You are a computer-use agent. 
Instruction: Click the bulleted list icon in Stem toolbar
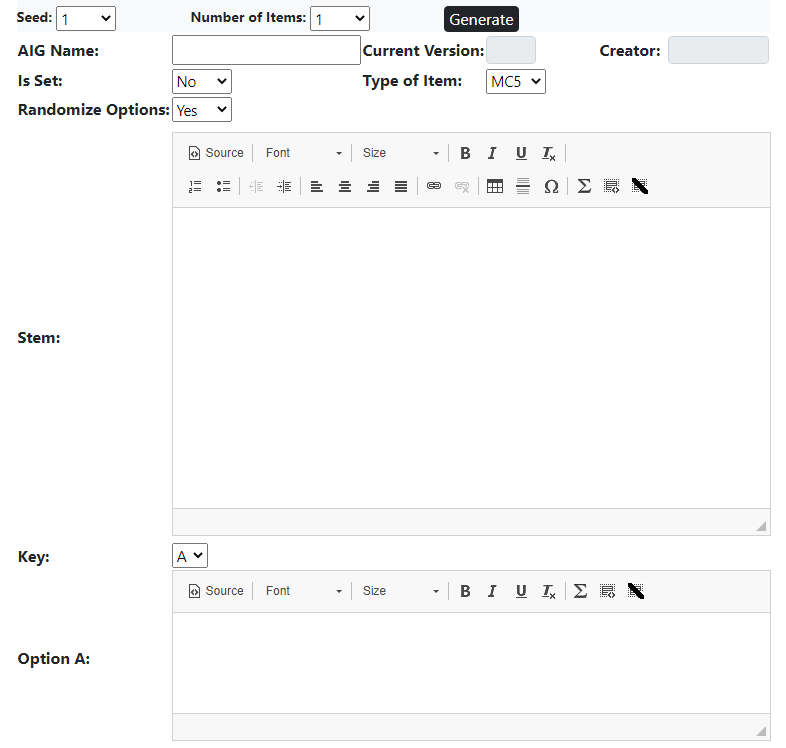[223, 186]
